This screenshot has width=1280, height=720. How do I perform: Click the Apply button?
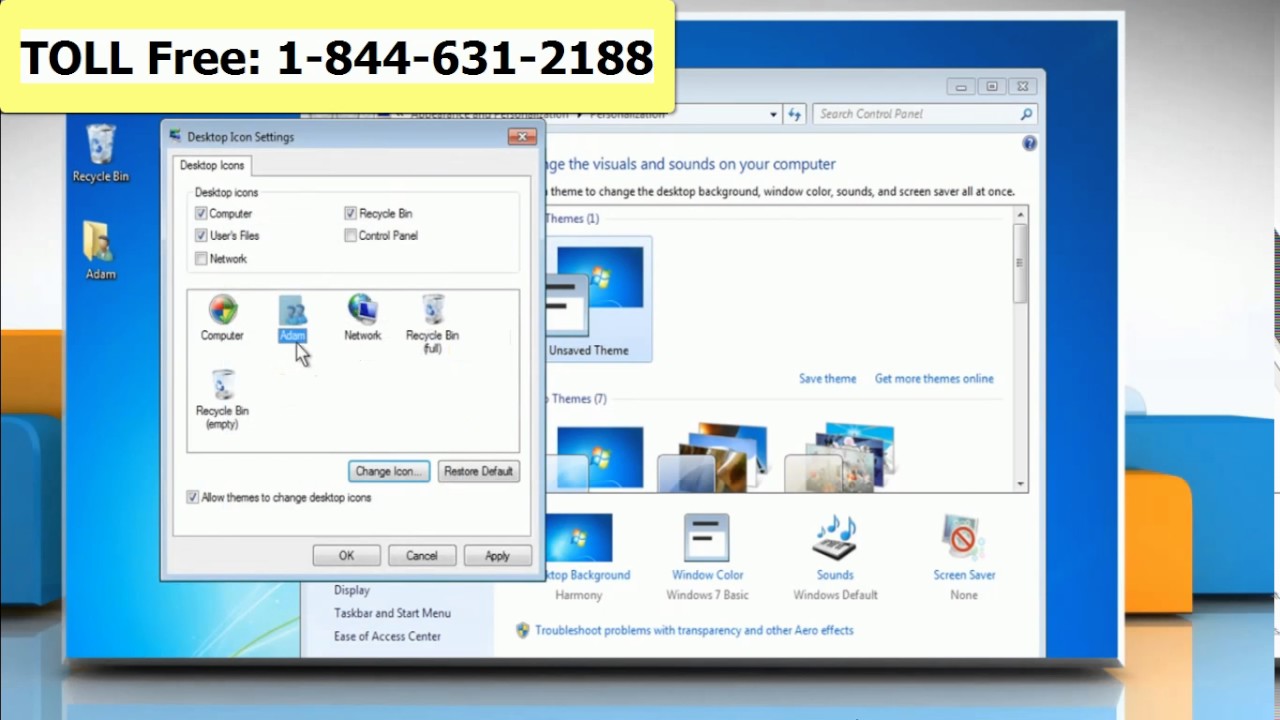pyautogui.click(x=497, y=556)
